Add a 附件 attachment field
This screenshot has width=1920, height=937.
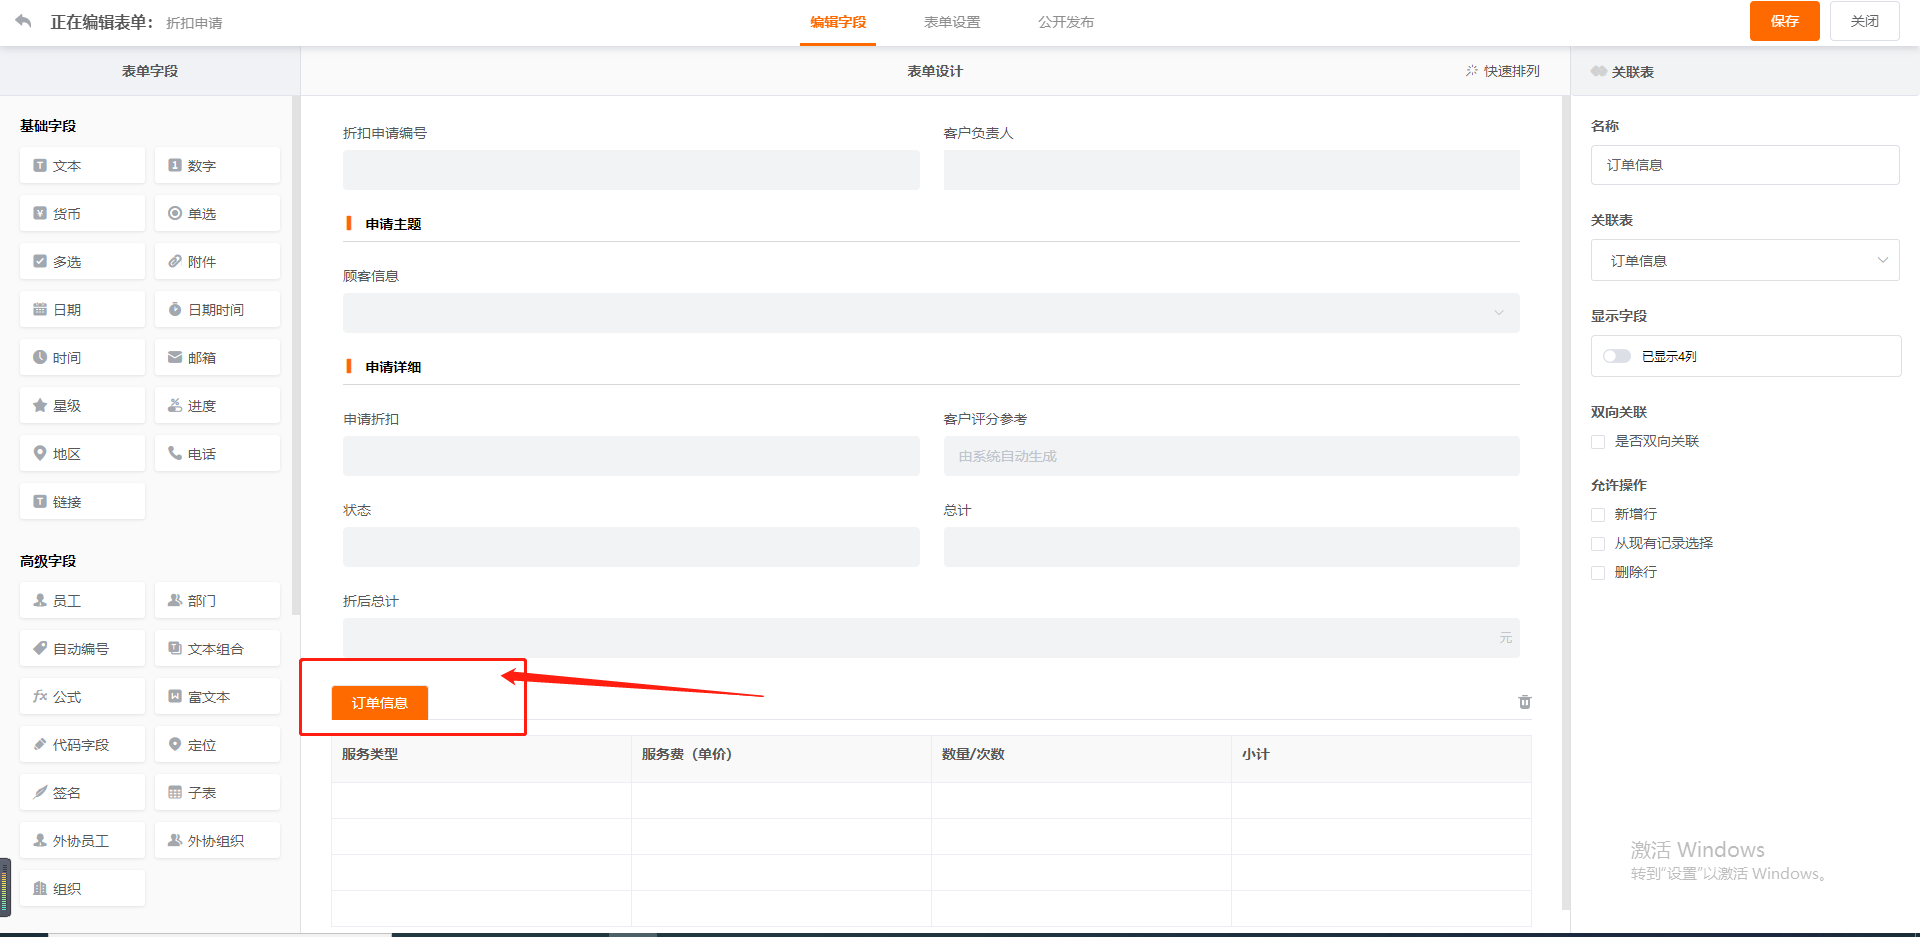pos(217,260)
